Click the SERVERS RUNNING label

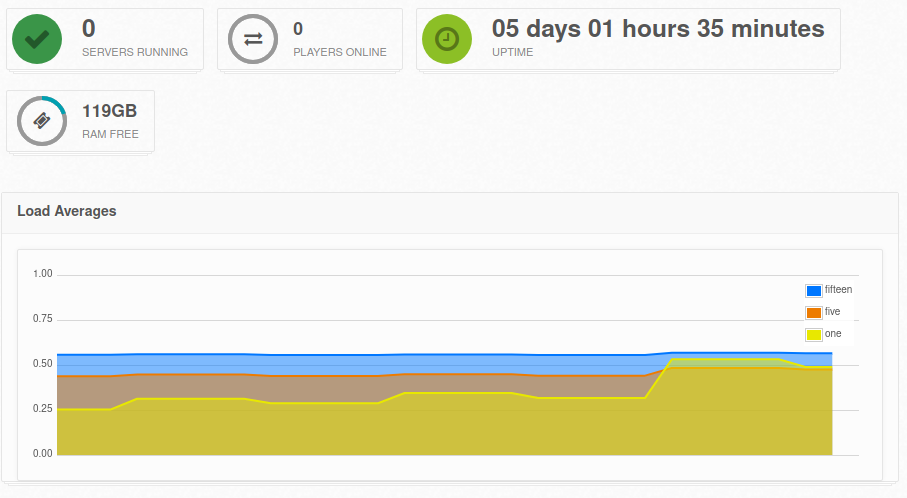pyautogui.click(x=135, y=52)
